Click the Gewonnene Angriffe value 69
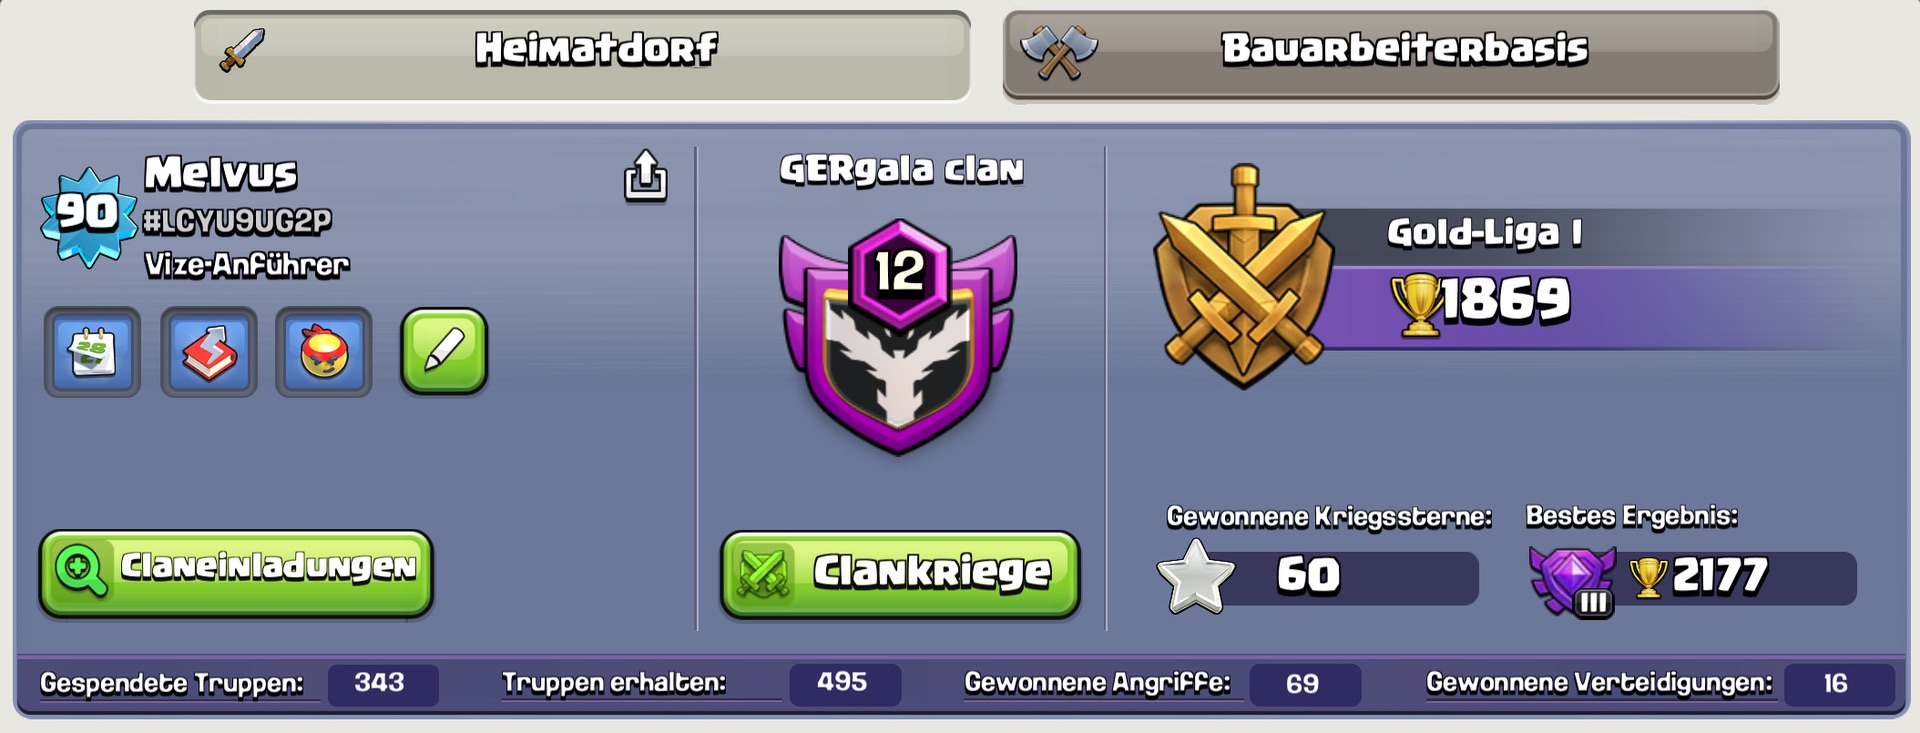1920x733 pixels. point(1304,685)
